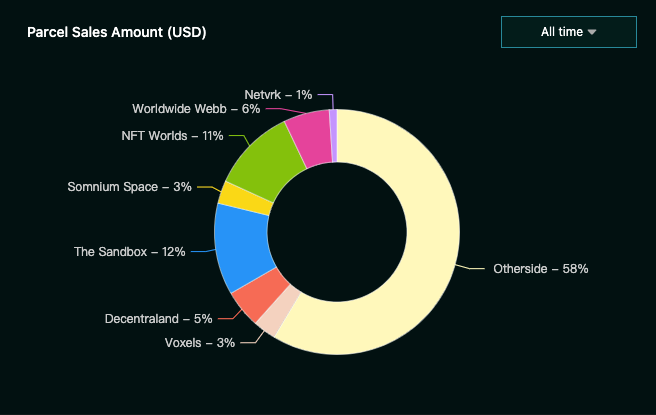The image size is (656, 415).
Task: Select the thin purple Netvrk segment
Action: [x=333, y=136]
